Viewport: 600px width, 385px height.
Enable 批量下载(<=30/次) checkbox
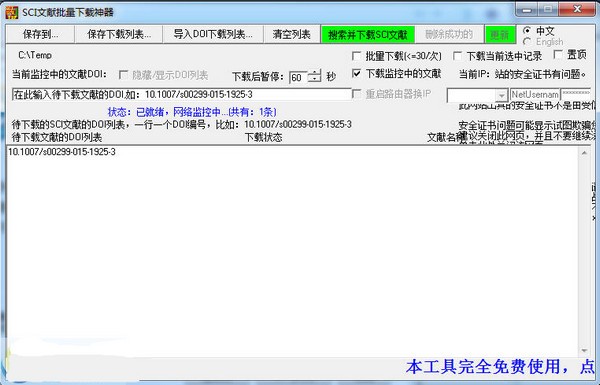pos(356,56)
